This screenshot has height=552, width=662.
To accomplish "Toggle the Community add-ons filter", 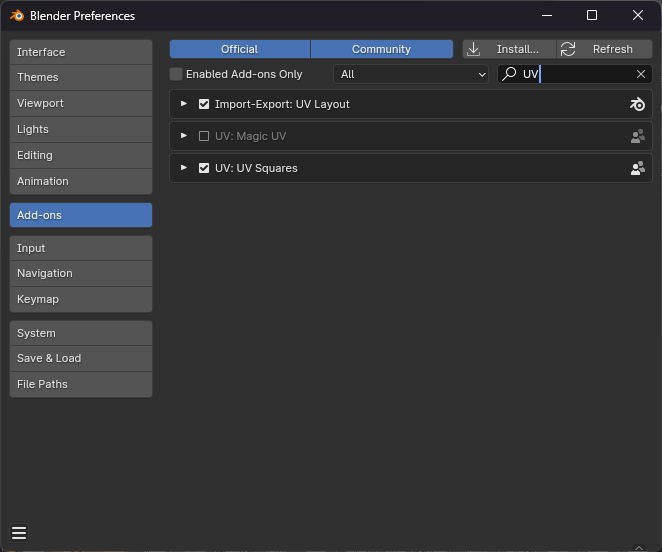I will pos(382,49).
